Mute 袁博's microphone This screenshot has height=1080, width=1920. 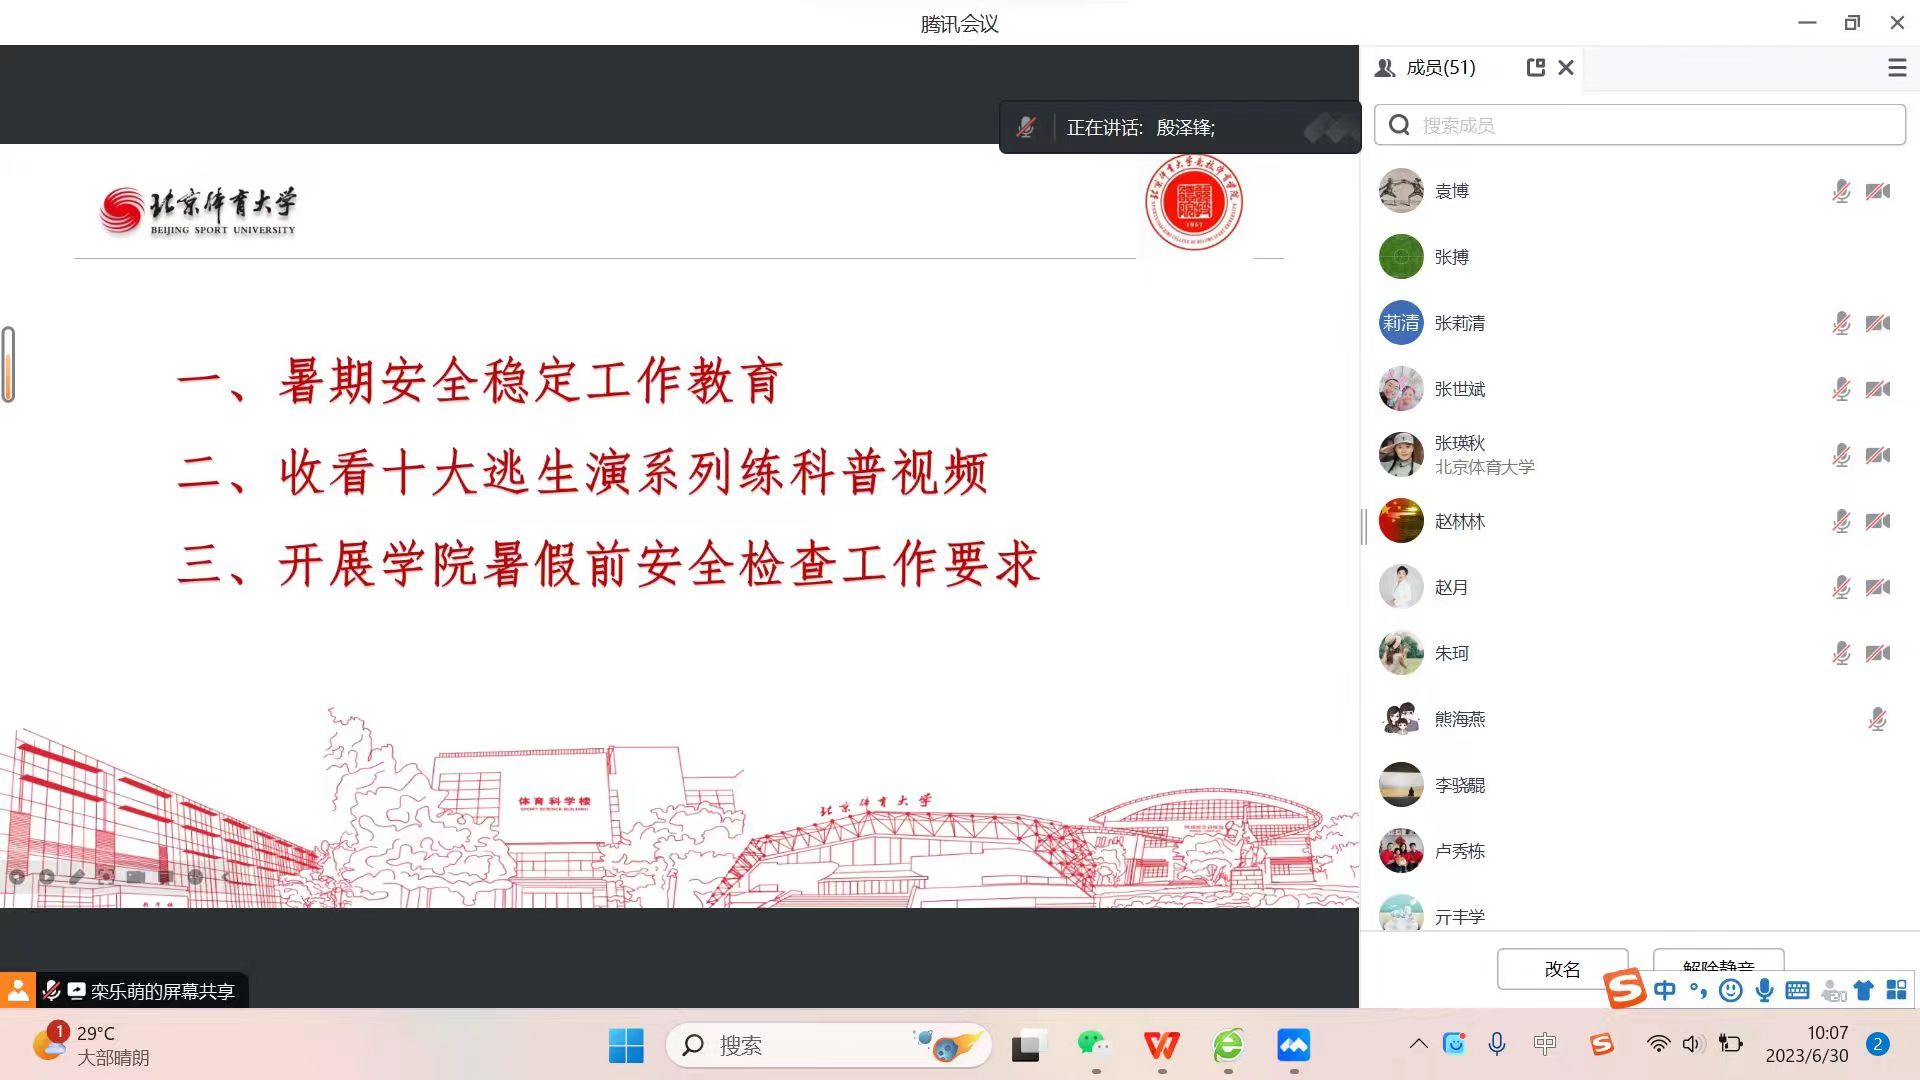click(x=1841, y=191)
